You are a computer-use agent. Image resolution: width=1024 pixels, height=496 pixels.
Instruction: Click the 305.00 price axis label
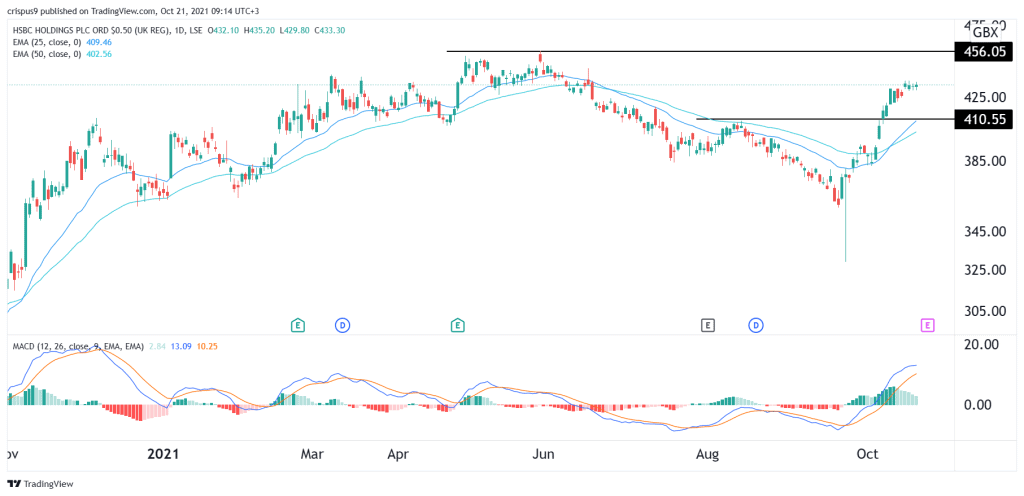[x=987, y=312]
